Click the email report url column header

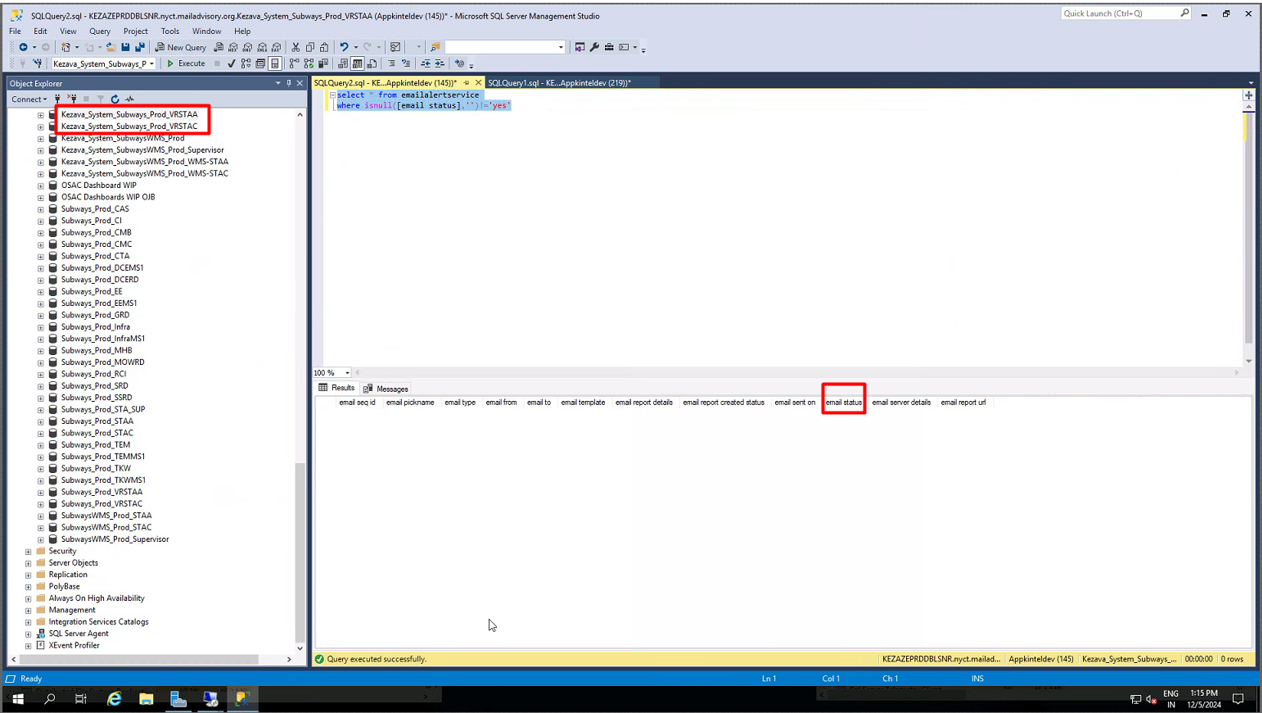coord(963,402)
